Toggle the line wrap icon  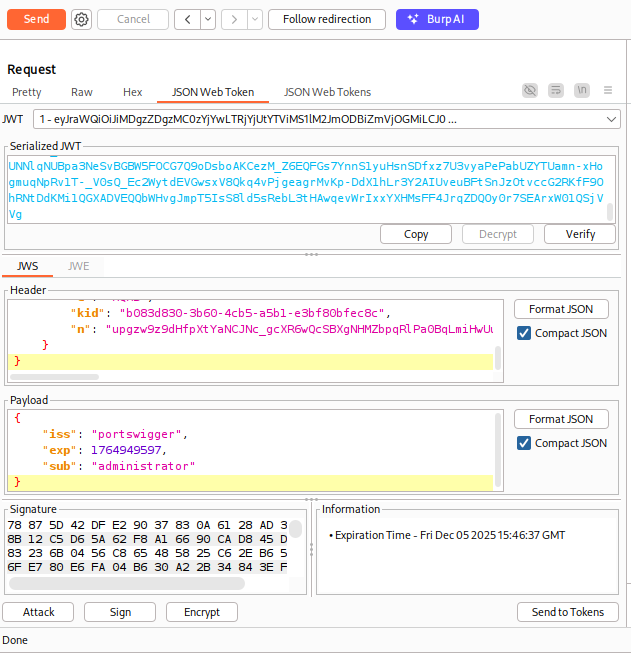pyautogui.click(x=556, y=91)
